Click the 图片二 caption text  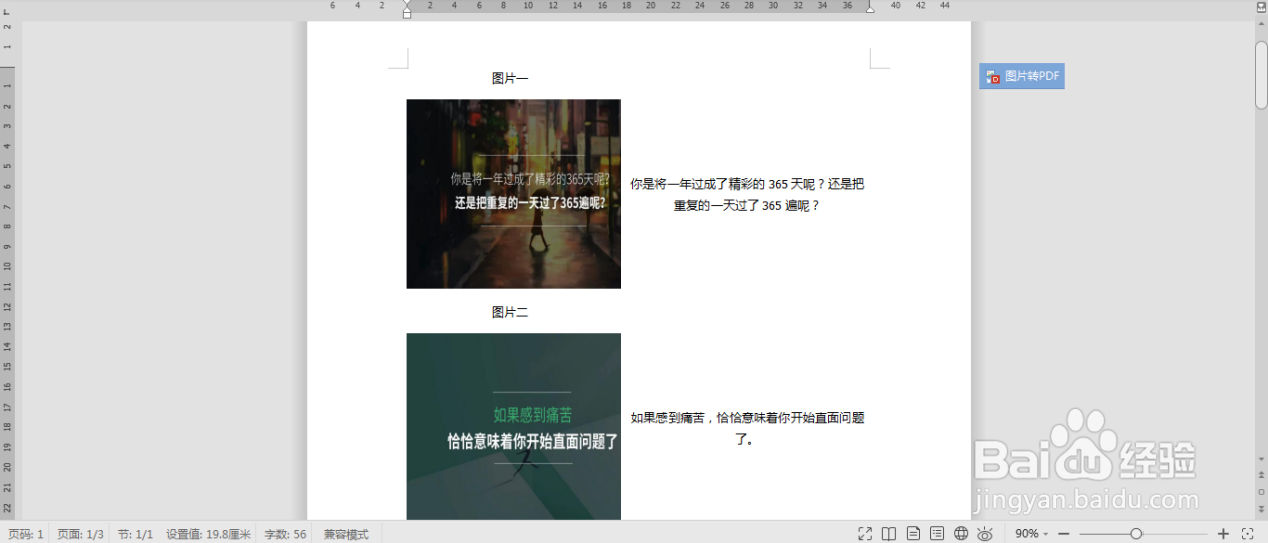(510, 313)
